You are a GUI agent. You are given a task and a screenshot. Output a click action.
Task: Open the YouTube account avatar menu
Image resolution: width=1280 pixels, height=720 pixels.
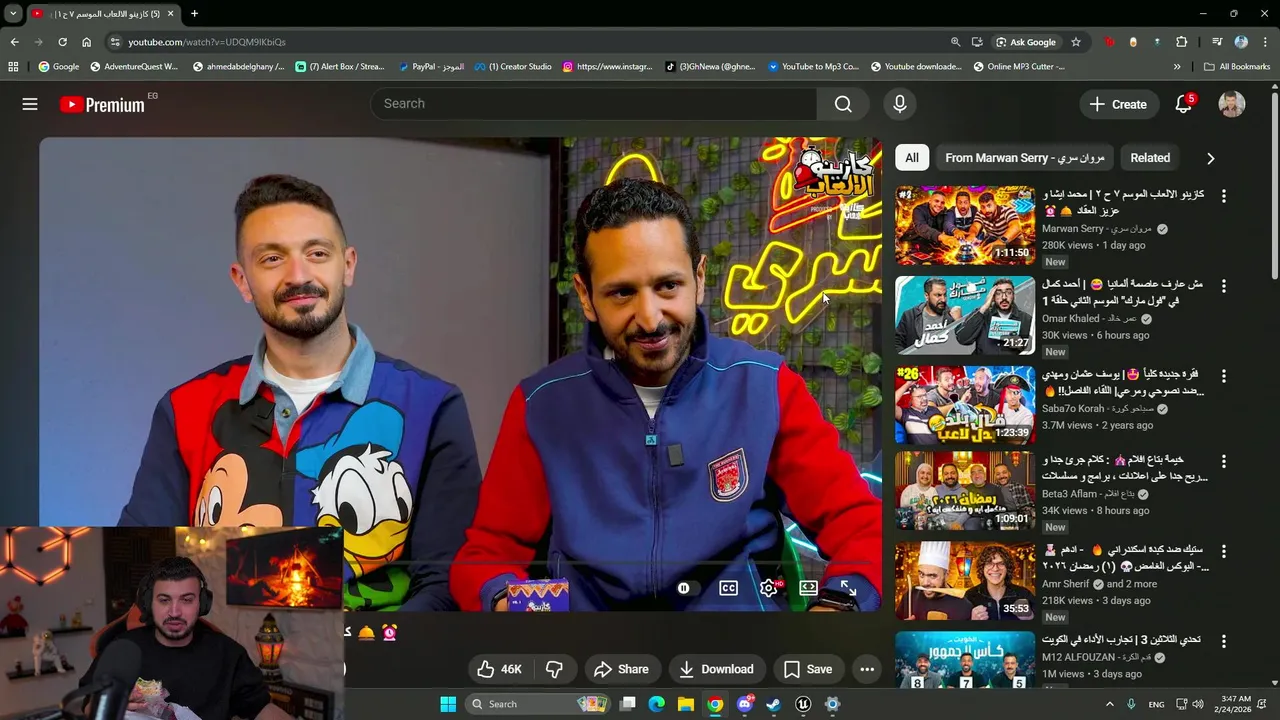[x=1232, y=104]
